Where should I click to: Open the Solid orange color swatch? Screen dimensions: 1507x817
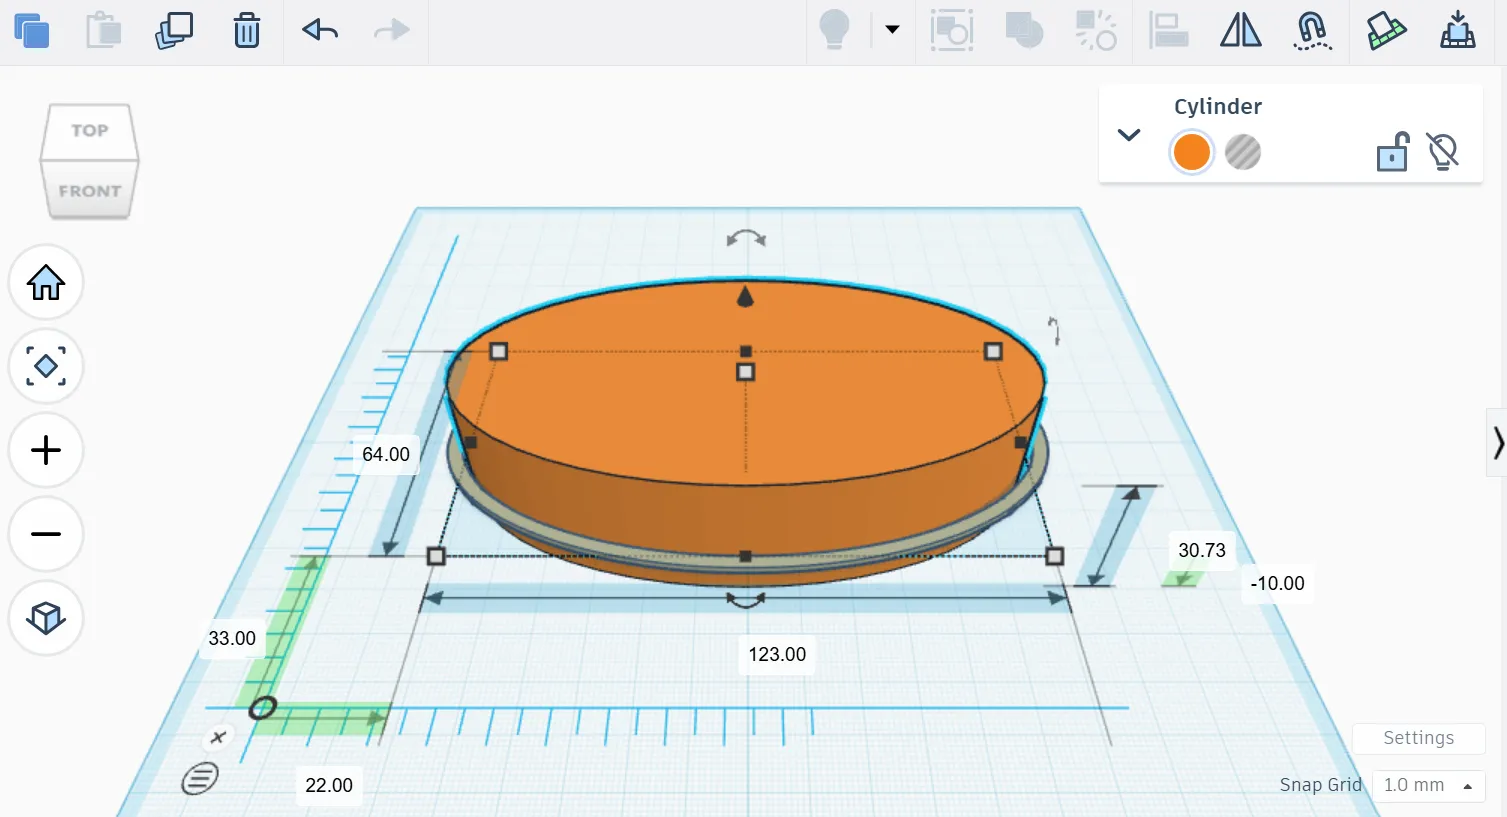pyautogui.click(x=1191, y=152)
